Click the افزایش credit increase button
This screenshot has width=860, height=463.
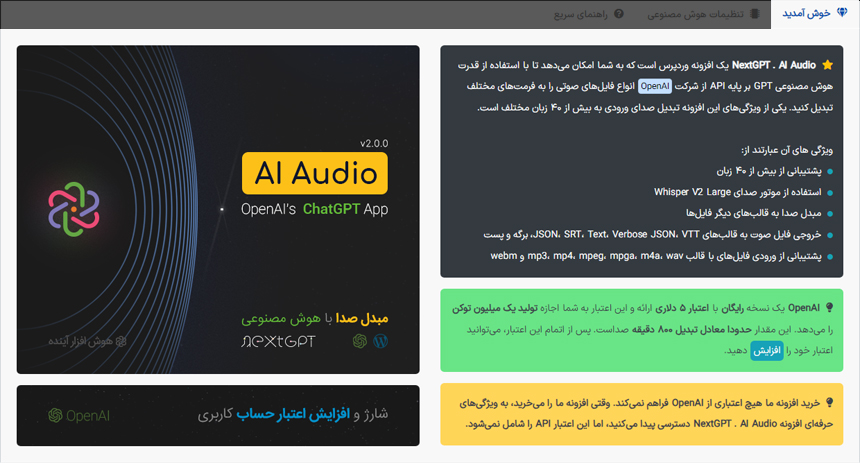coord(767,351)
